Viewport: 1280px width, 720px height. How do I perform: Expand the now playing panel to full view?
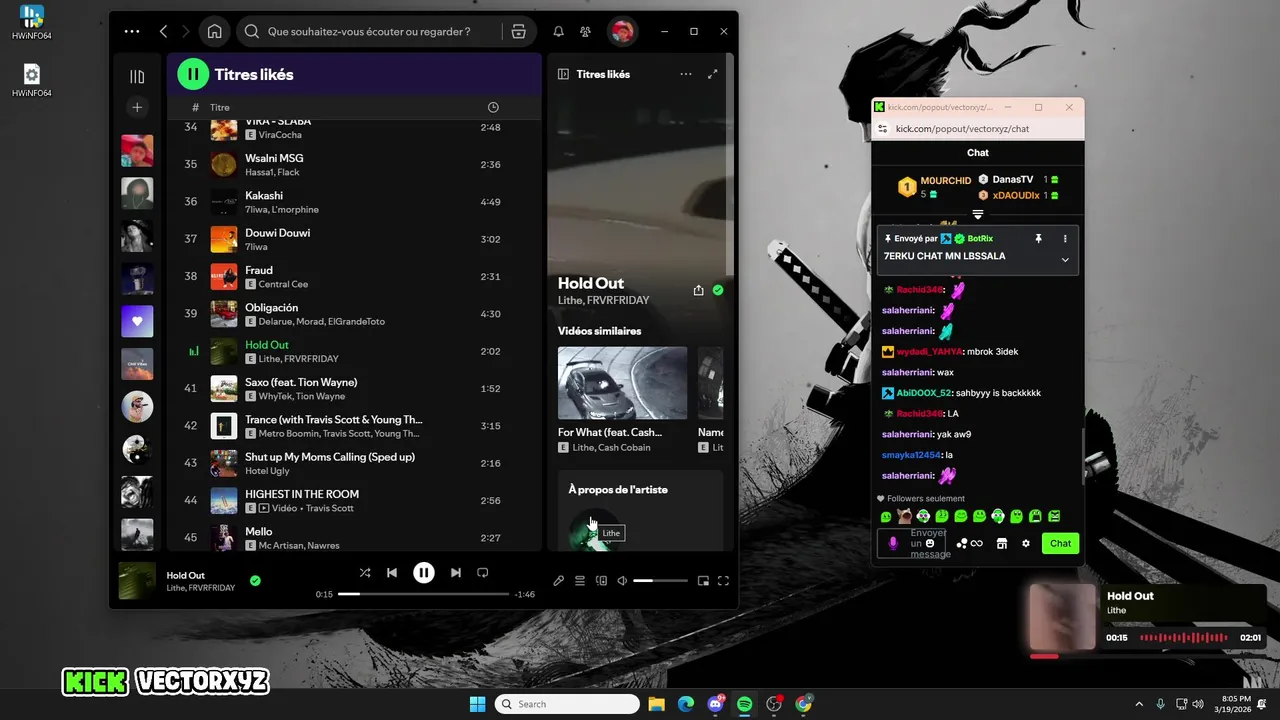[713, 74]
